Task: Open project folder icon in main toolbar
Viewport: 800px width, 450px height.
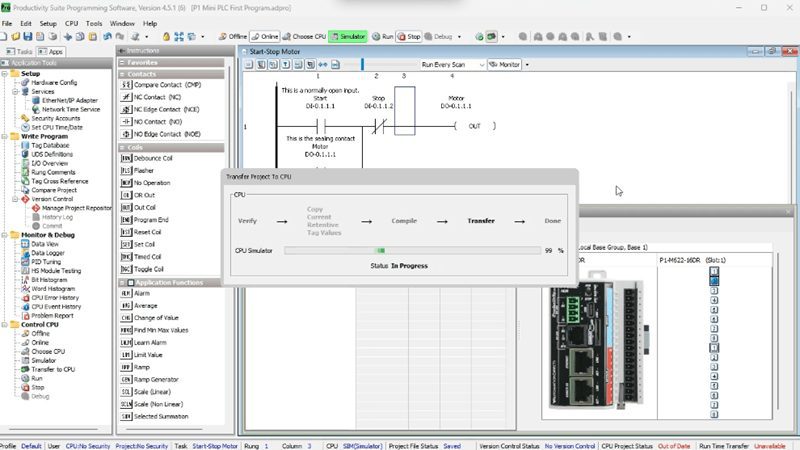Action: tap(15, 37)
